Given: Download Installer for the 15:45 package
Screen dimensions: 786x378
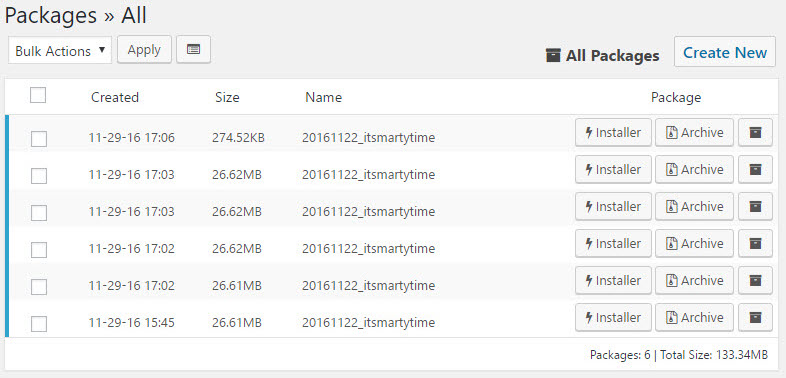Looking at the screenshot, I should click(613, 317).
